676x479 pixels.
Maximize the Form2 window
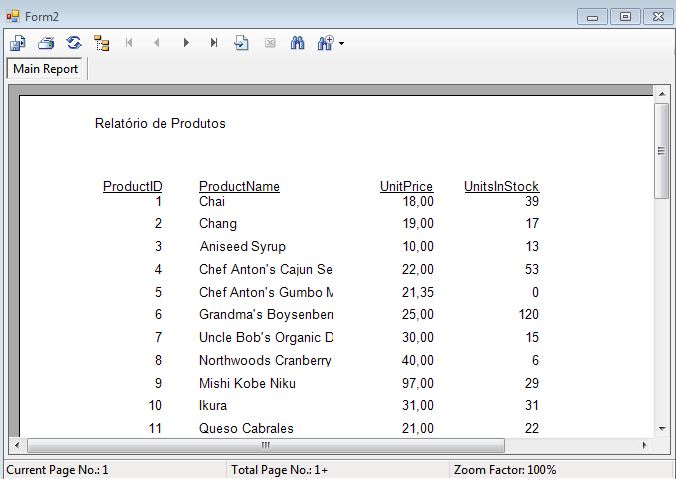625,16
